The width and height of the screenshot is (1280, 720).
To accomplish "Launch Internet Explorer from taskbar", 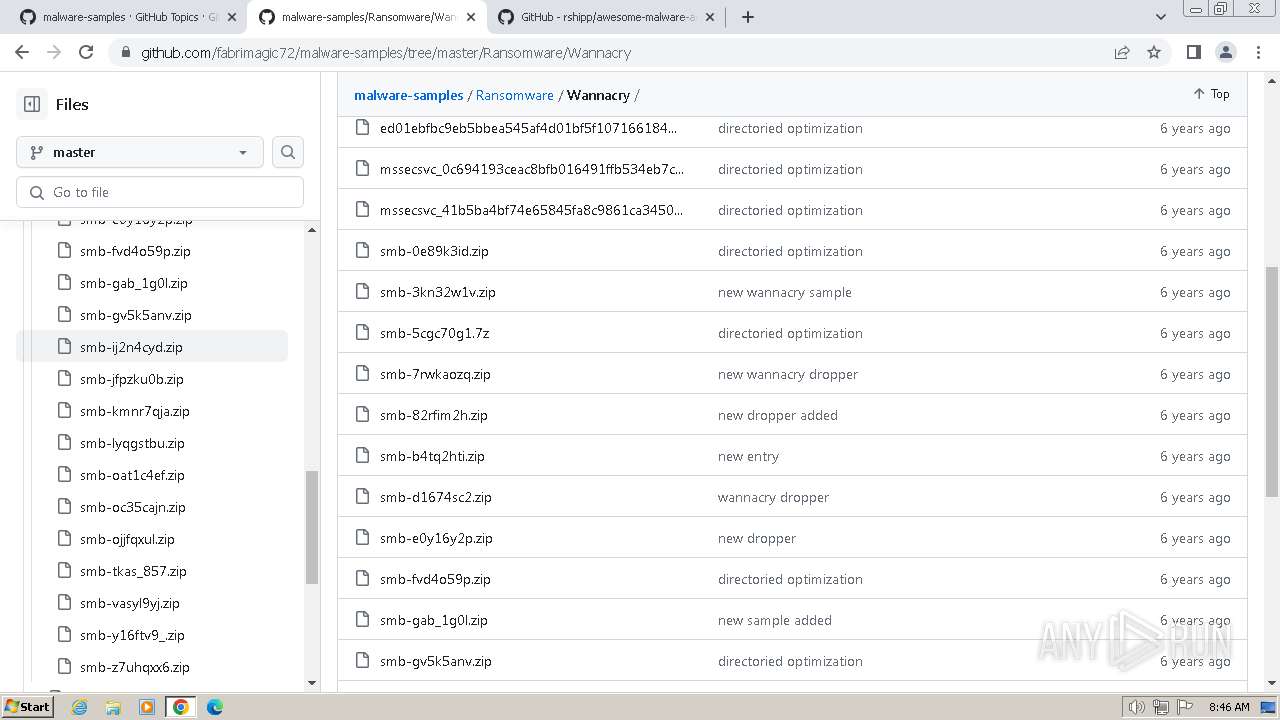I will pos(79,707).
